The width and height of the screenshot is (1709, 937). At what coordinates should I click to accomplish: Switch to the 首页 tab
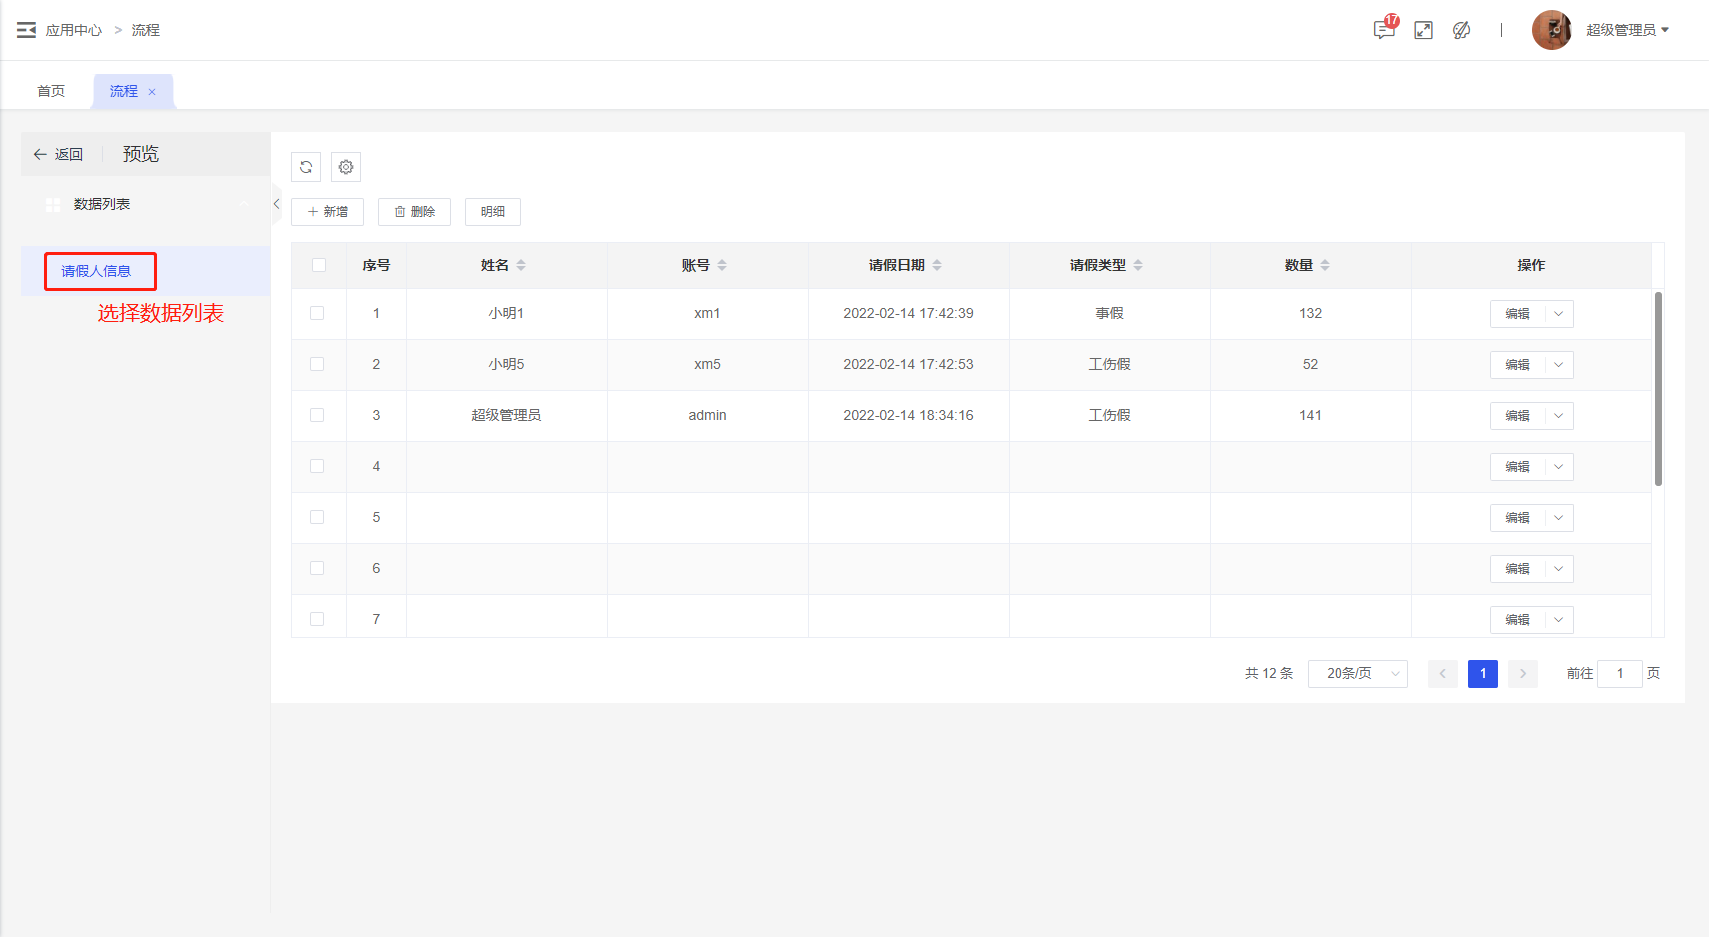point(51,91)
